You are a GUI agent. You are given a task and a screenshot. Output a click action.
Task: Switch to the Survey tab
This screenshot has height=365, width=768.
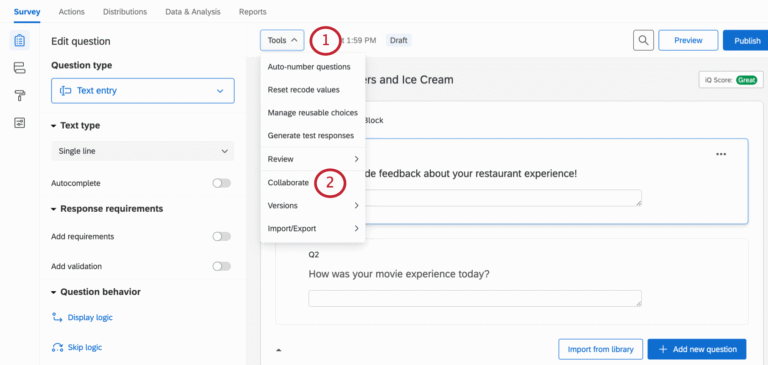27,12
